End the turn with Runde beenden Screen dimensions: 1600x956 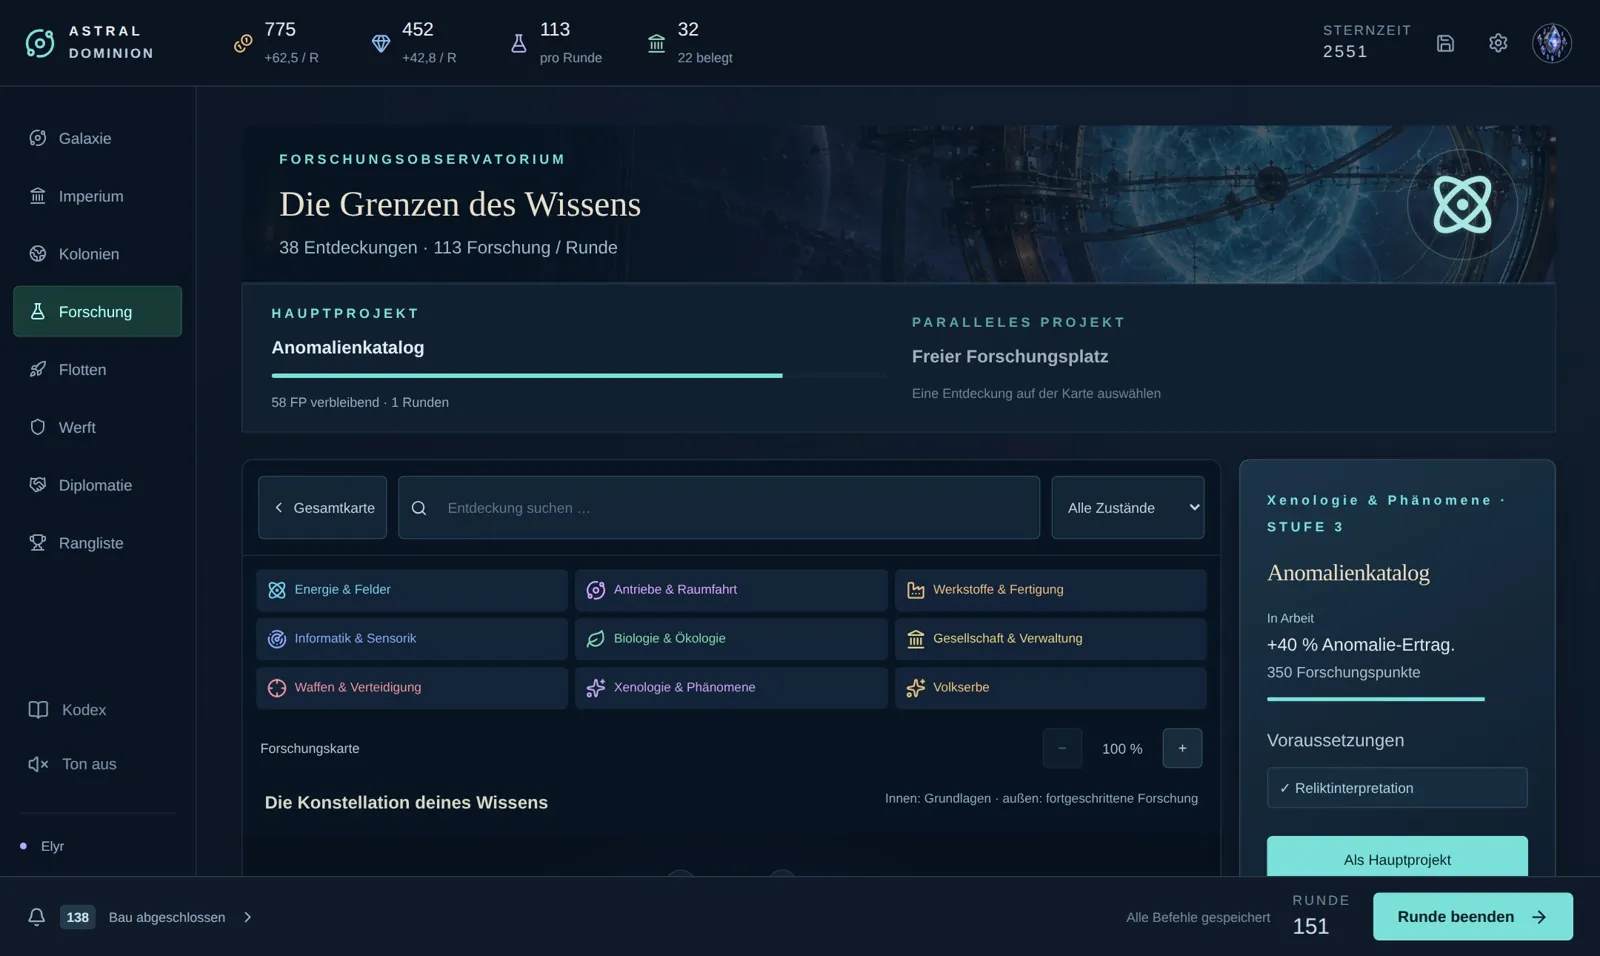coord(1472,917)
